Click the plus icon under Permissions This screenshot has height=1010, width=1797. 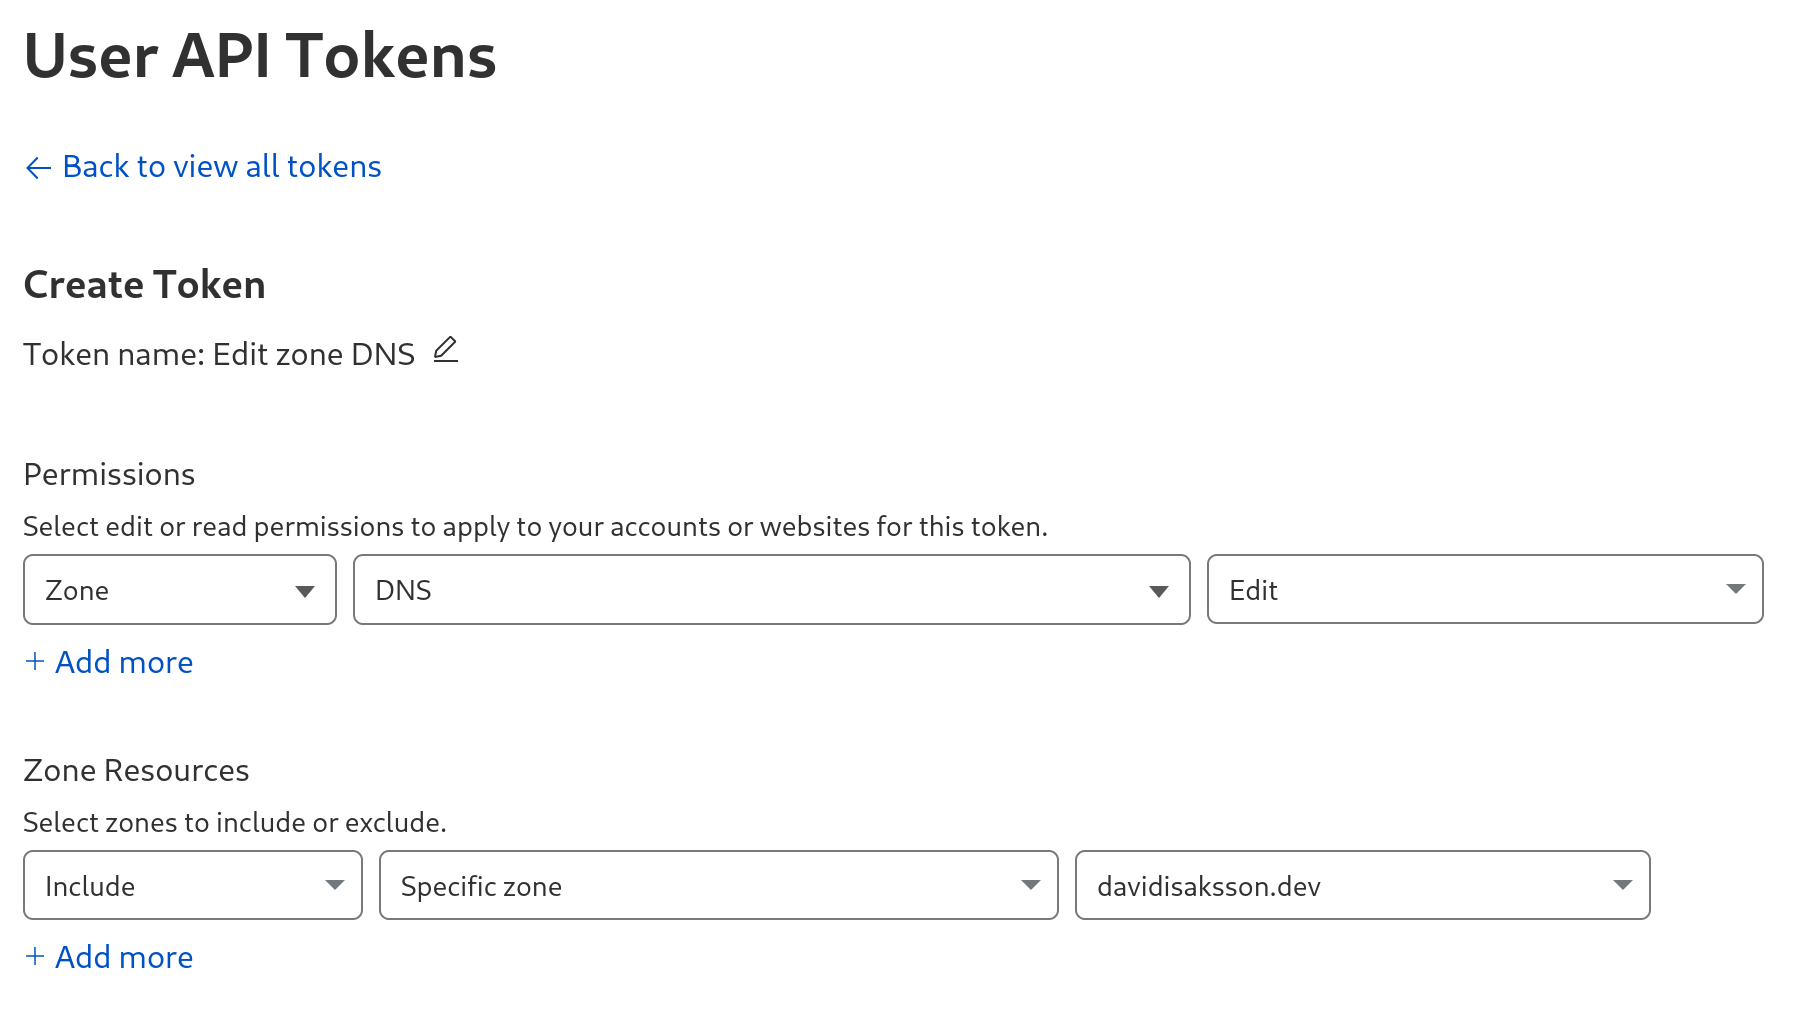point(35,661)
